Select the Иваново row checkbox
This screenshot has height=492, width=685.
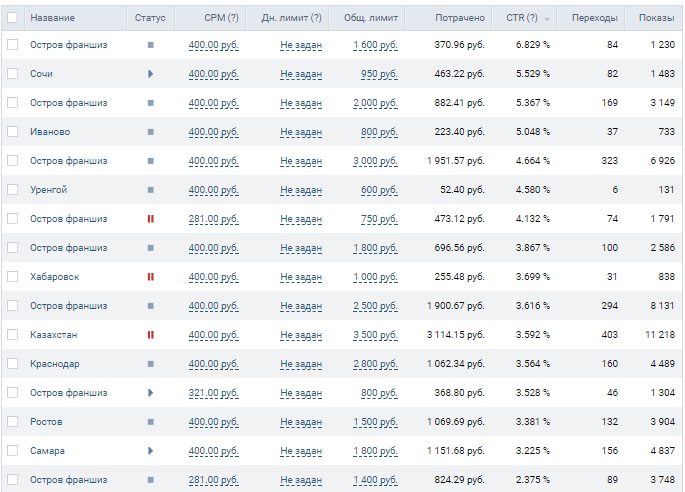pyautogui.click(x=13, y=132)
